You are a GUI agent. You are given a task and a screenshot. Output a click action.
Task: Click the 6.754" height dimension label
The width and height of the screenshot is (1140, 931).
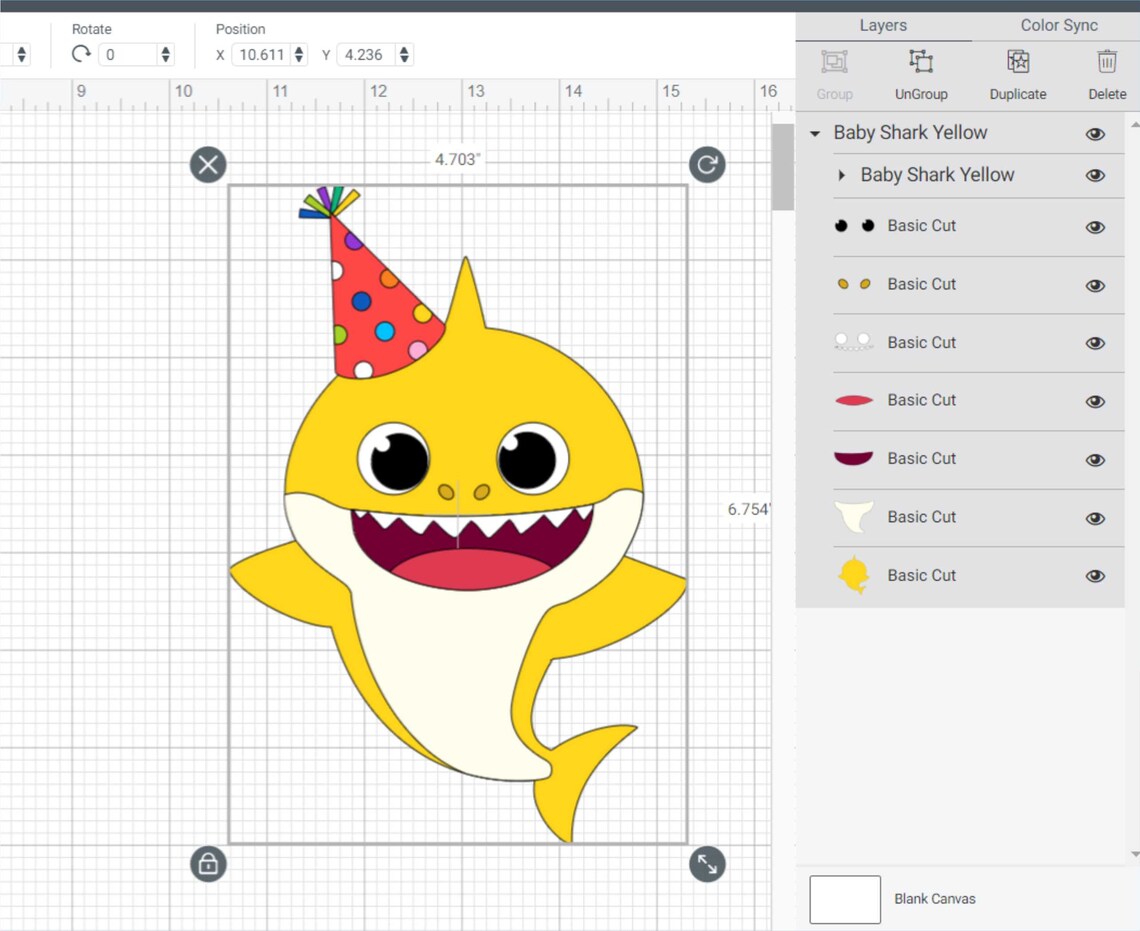[748, 509]
